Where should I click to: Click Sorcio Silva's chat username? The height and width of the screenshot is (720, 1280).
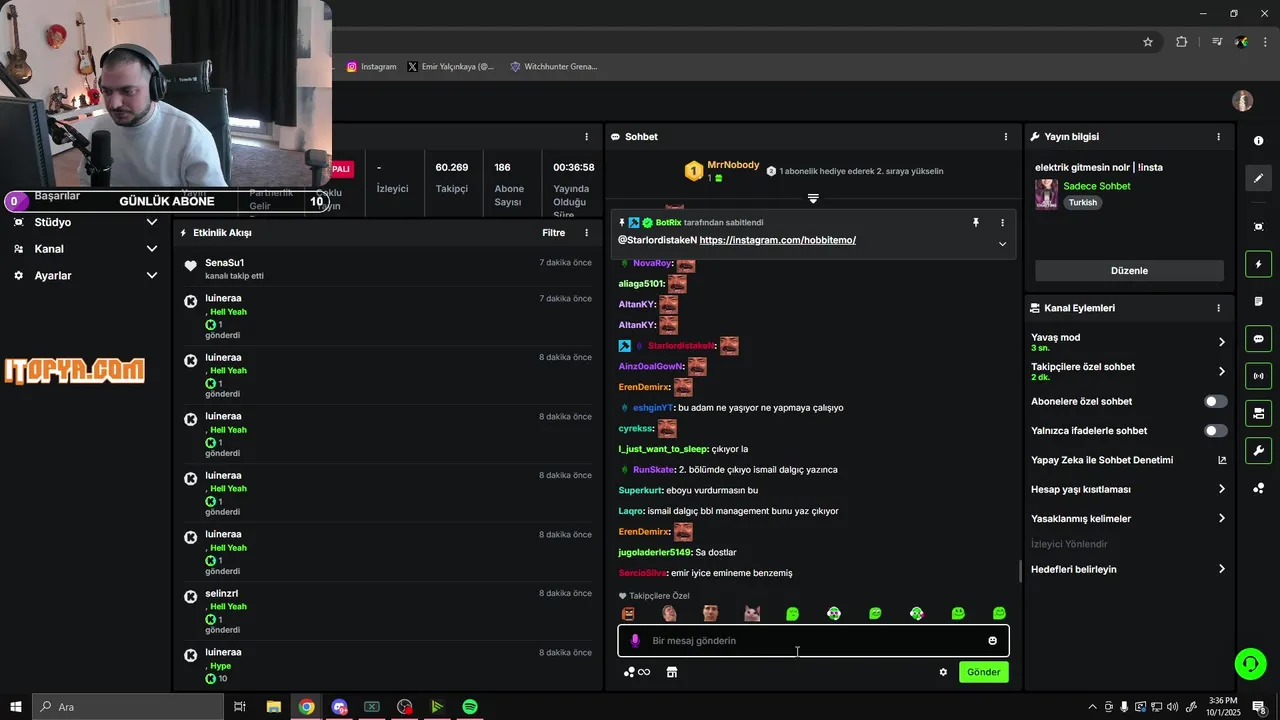[x=642, y=573]
